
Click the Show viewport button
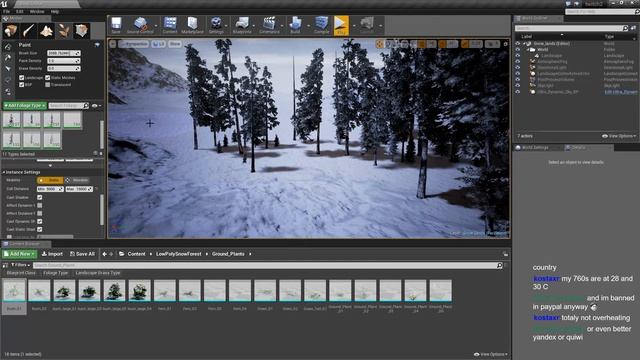(175, 44)
